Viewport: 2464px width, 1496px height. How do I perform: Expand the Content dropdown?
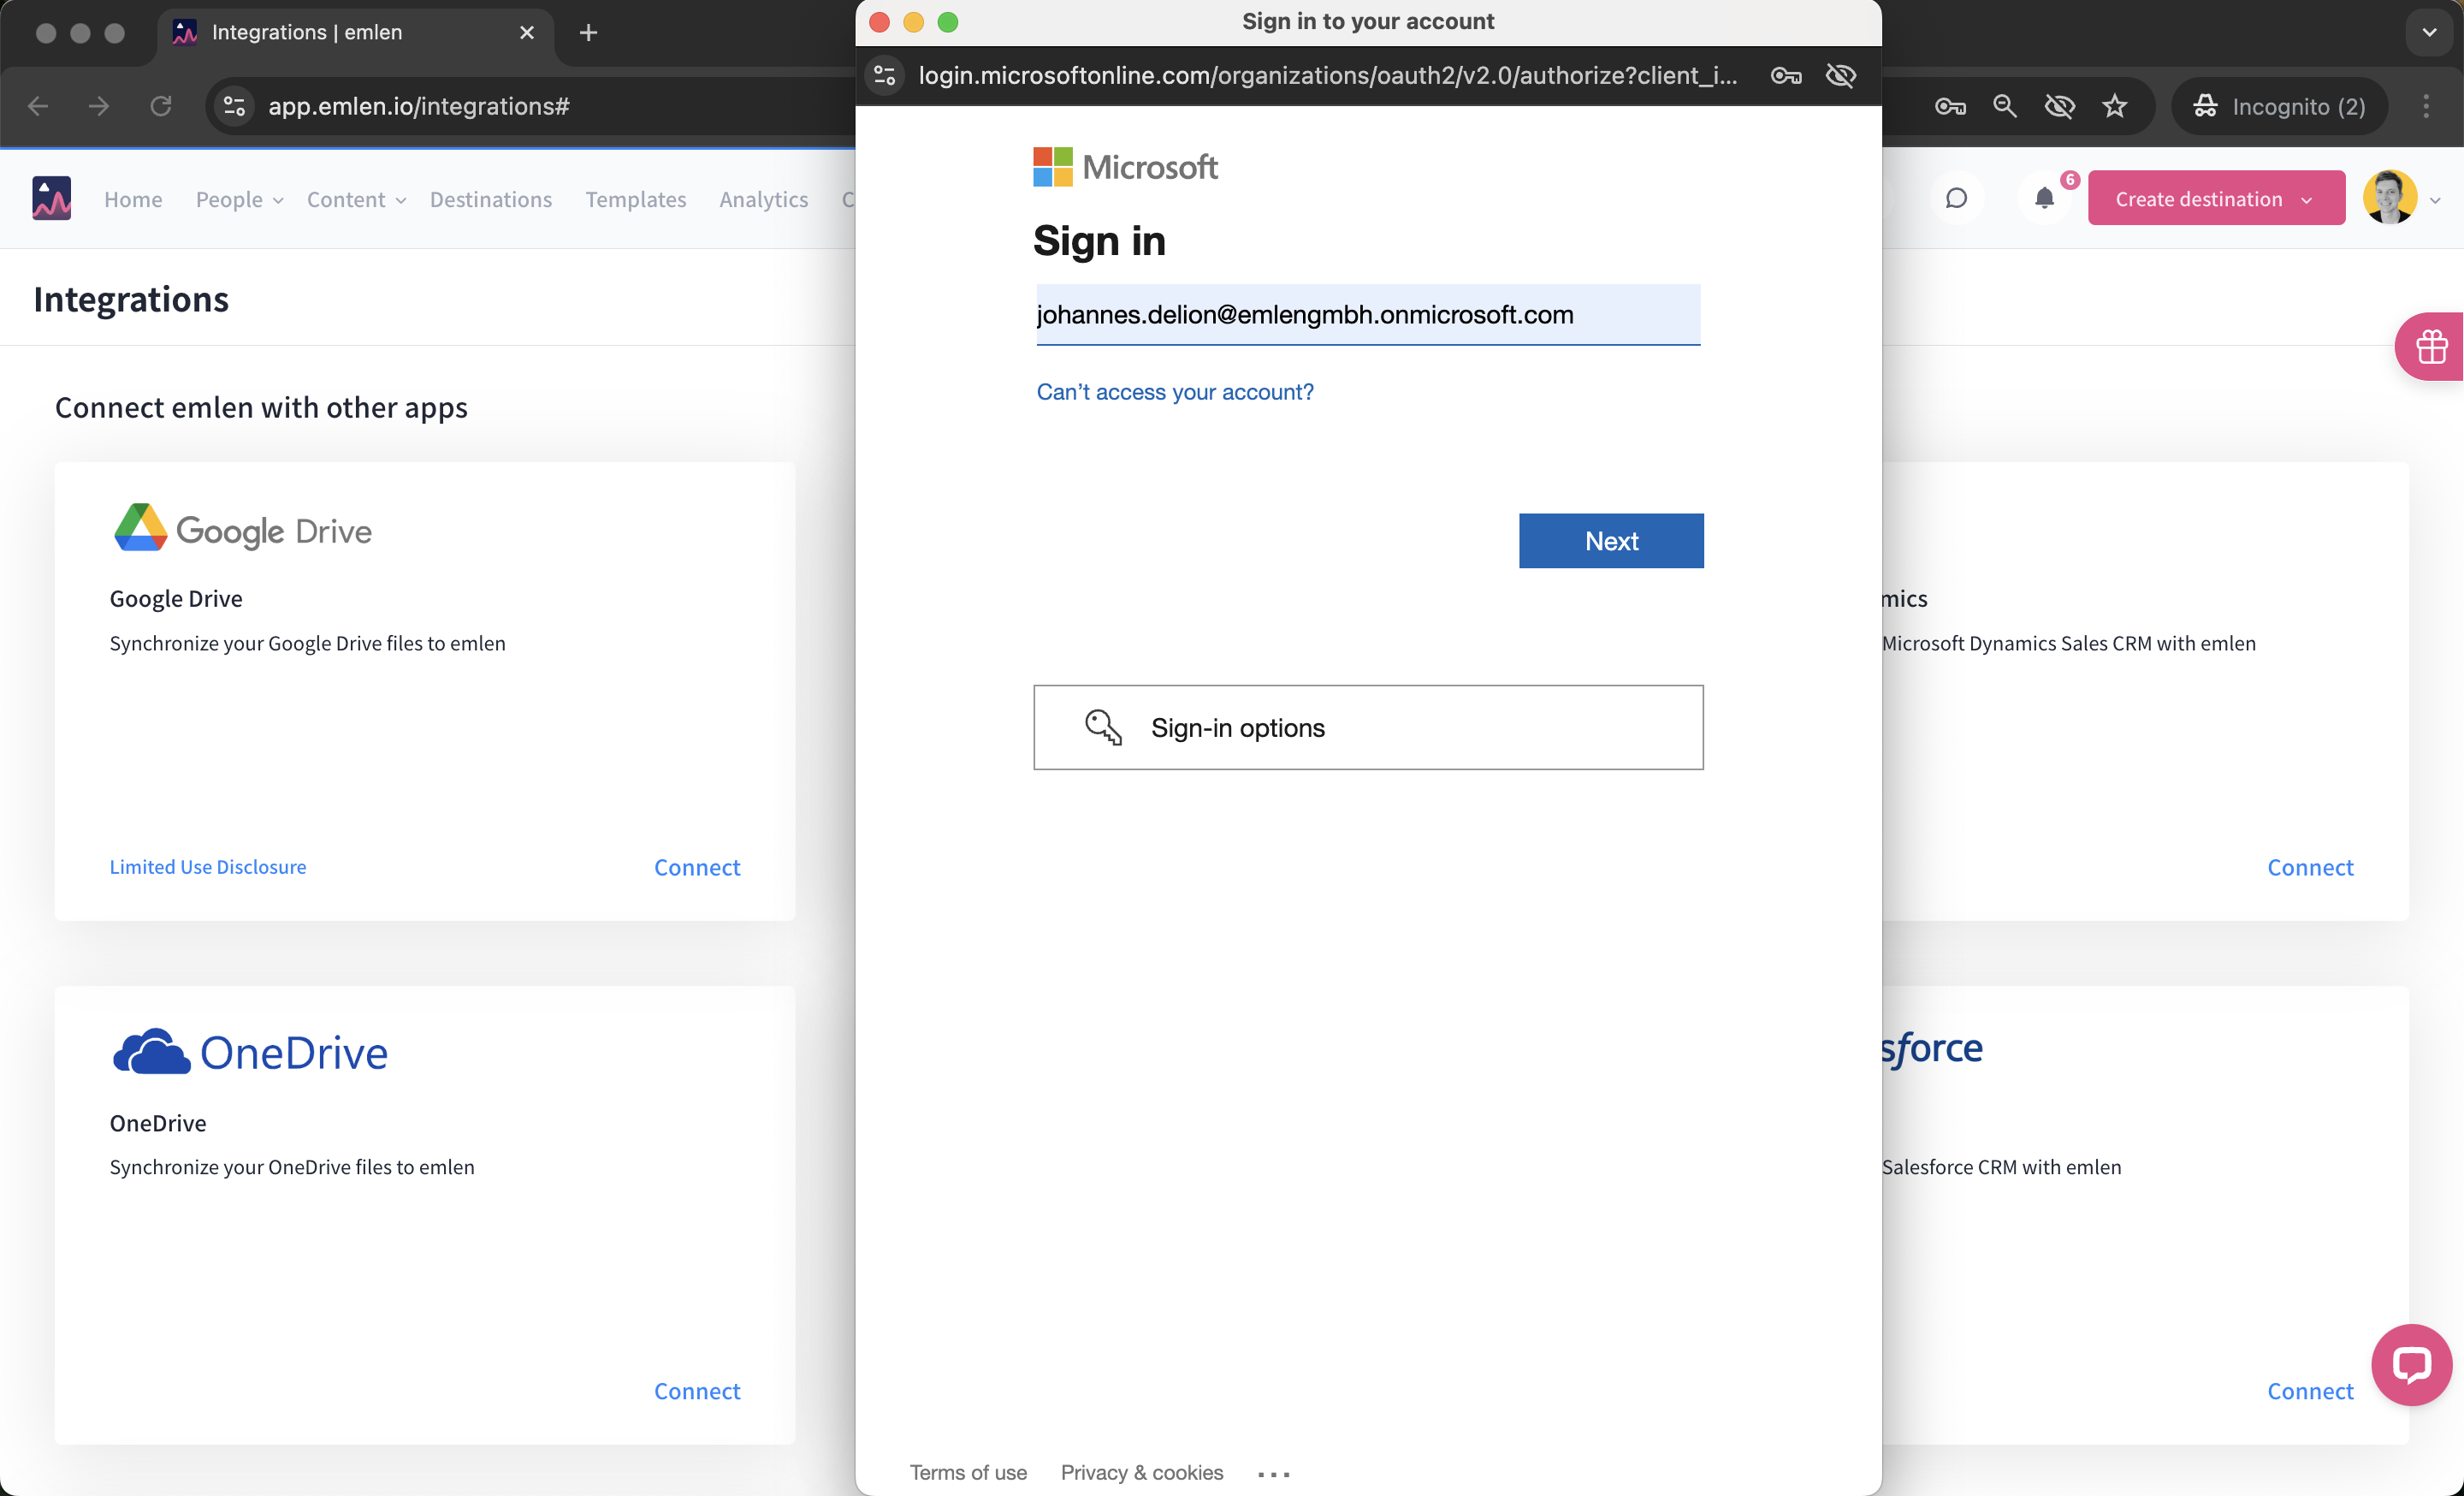356,199
